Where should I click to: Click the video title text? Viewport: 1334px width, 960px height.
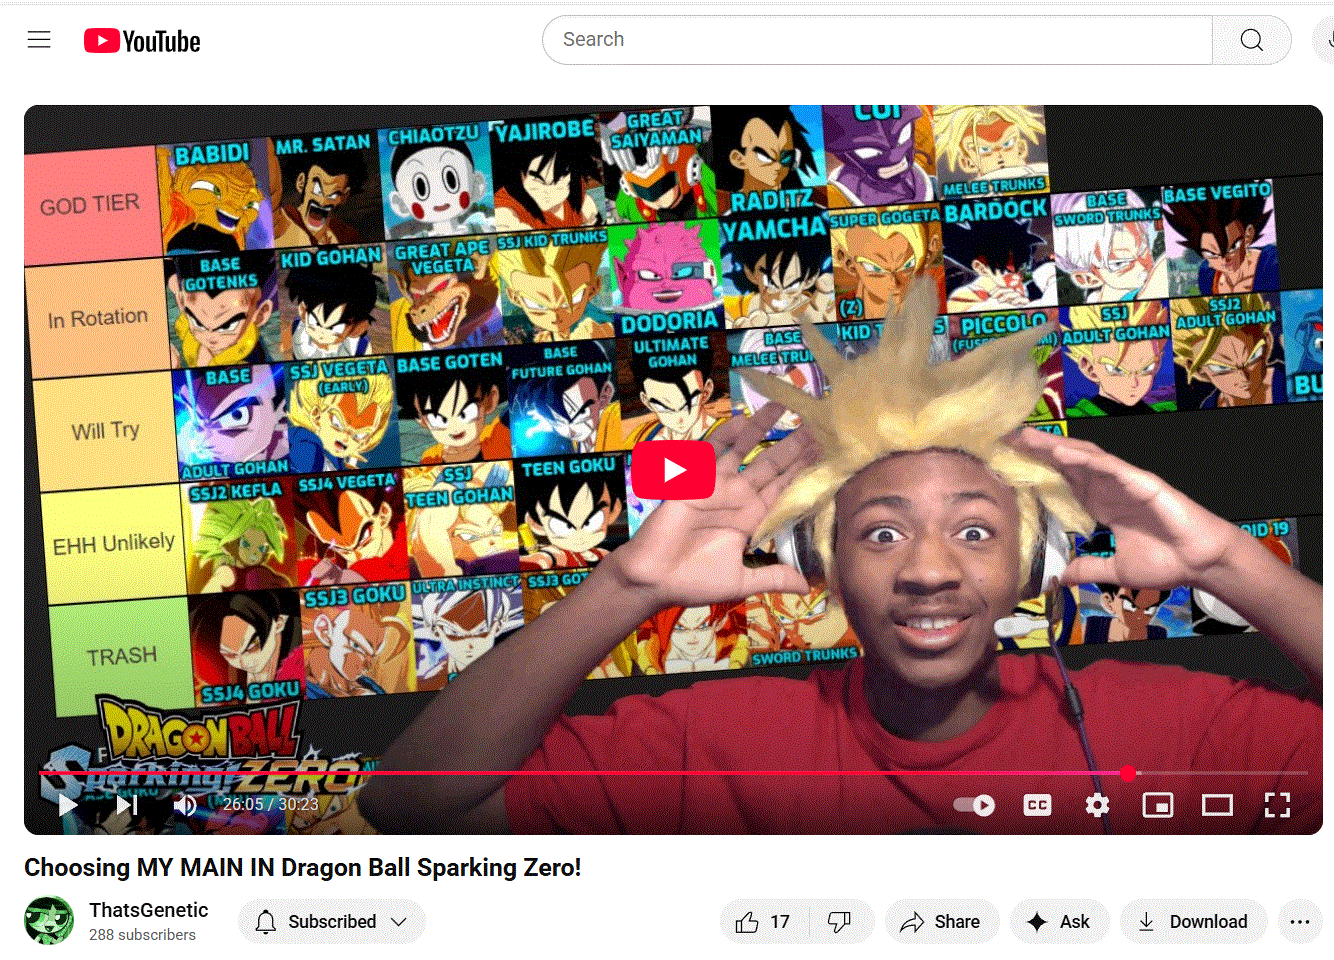pos(303,867)
